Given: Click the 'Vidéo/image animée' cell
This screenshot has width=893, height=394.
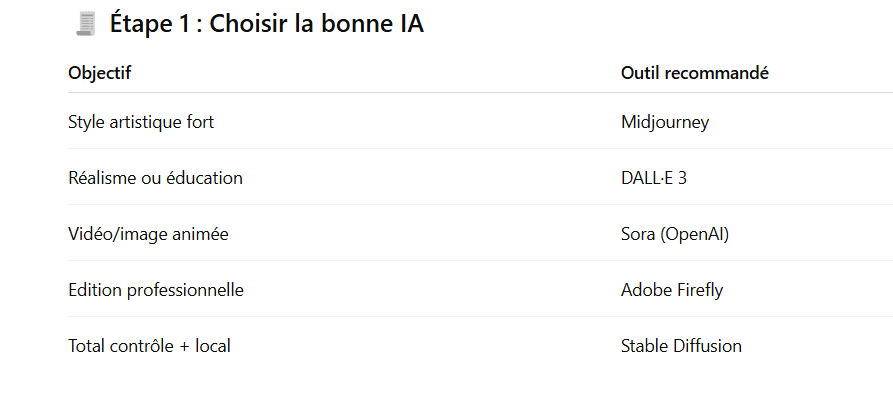Looking at the screenshot, I should pos(149,234).
